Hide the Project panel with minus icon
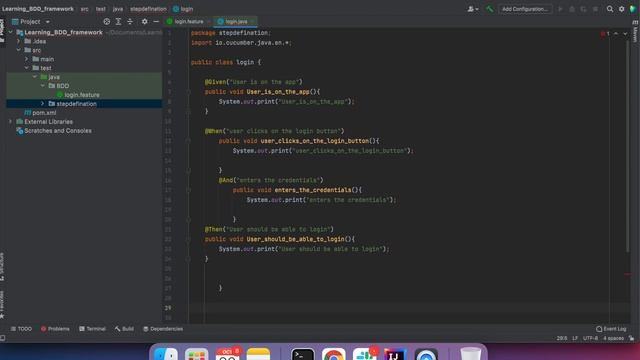Viewport: 640px width, 360px height. (156, 22)
